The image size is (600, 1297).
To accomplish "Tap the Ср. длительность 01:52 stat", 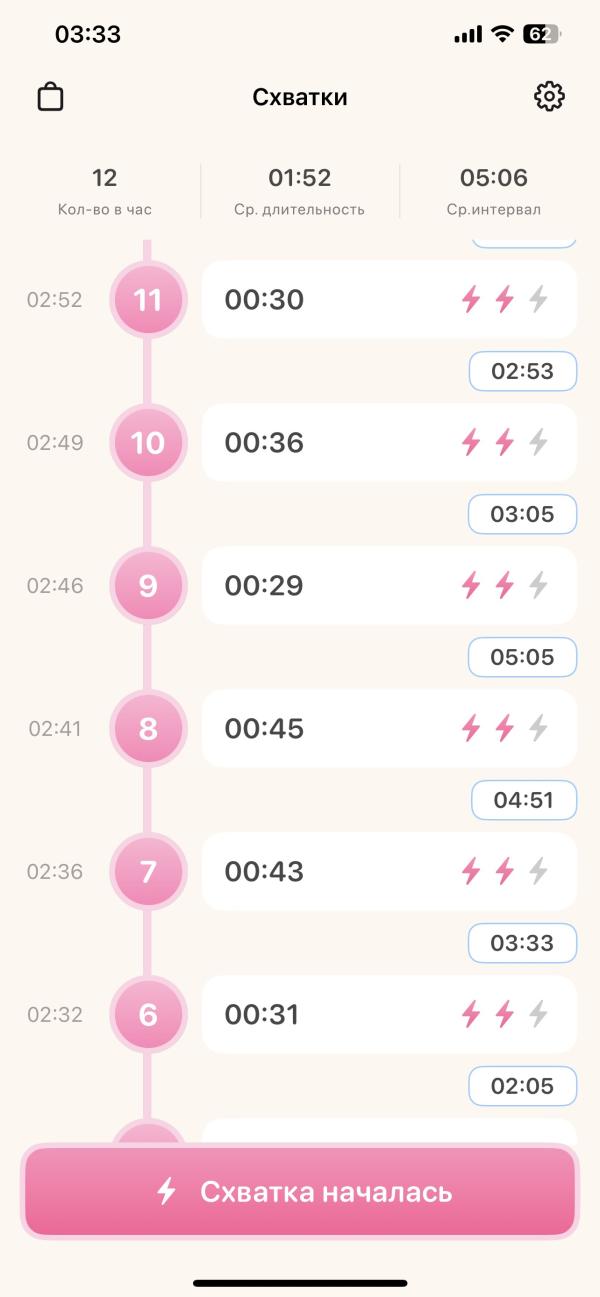I will (x=300, y=192).
